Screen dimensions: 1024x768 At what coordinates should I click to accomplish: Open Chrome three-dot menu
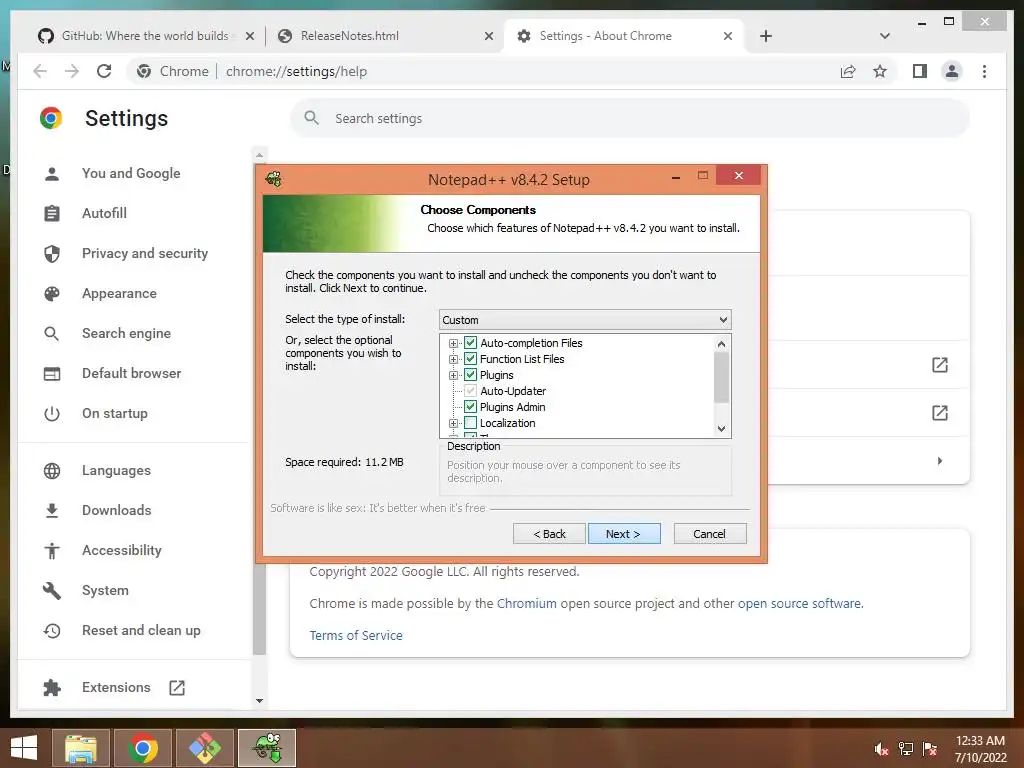pos(984,71)
